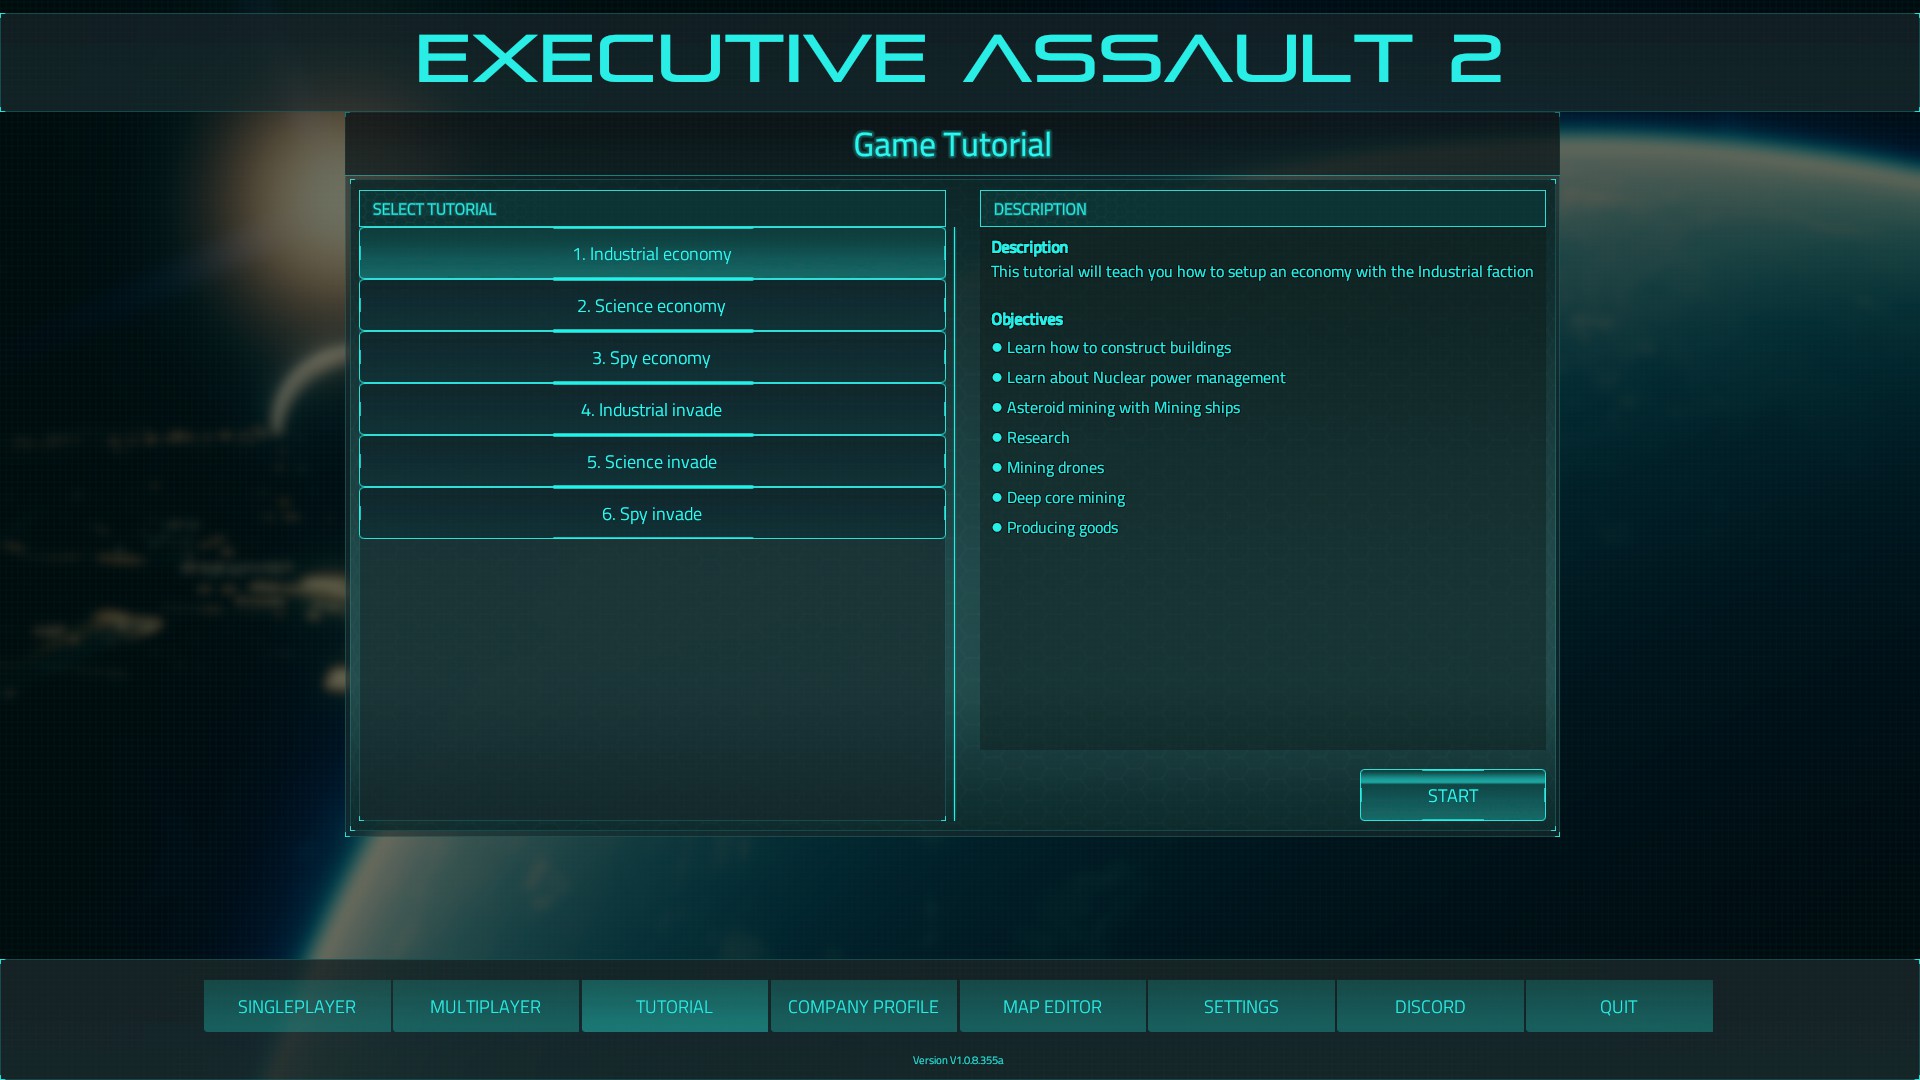
Task: Click the 'Deep core mining' objective
Action: (1066, 498)
